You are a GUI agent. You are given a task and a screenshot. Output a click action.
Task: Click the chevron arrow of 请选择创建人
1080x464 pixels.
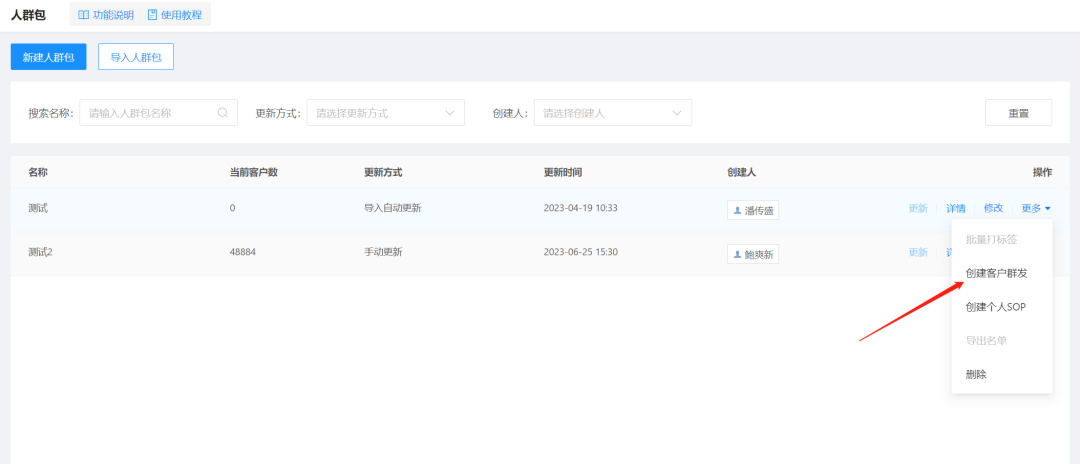point(677,113)
